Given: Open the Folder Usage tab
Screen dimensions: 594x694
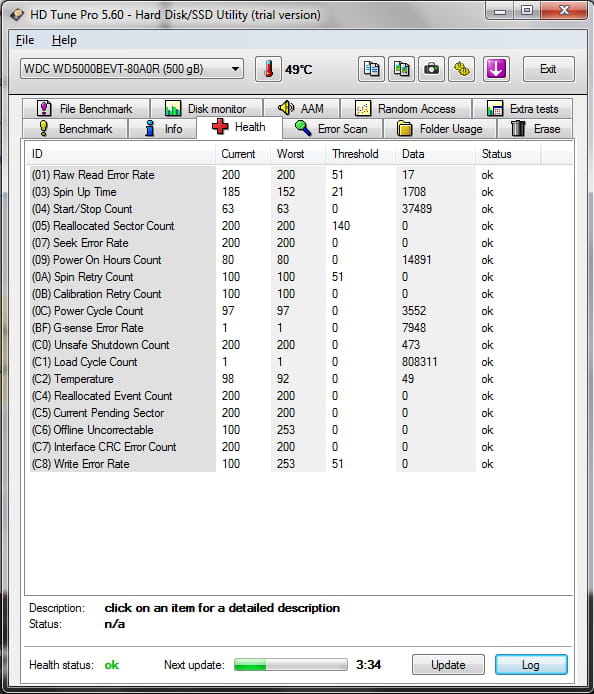Looking at the screenshot, I should (x=440, y=129).
